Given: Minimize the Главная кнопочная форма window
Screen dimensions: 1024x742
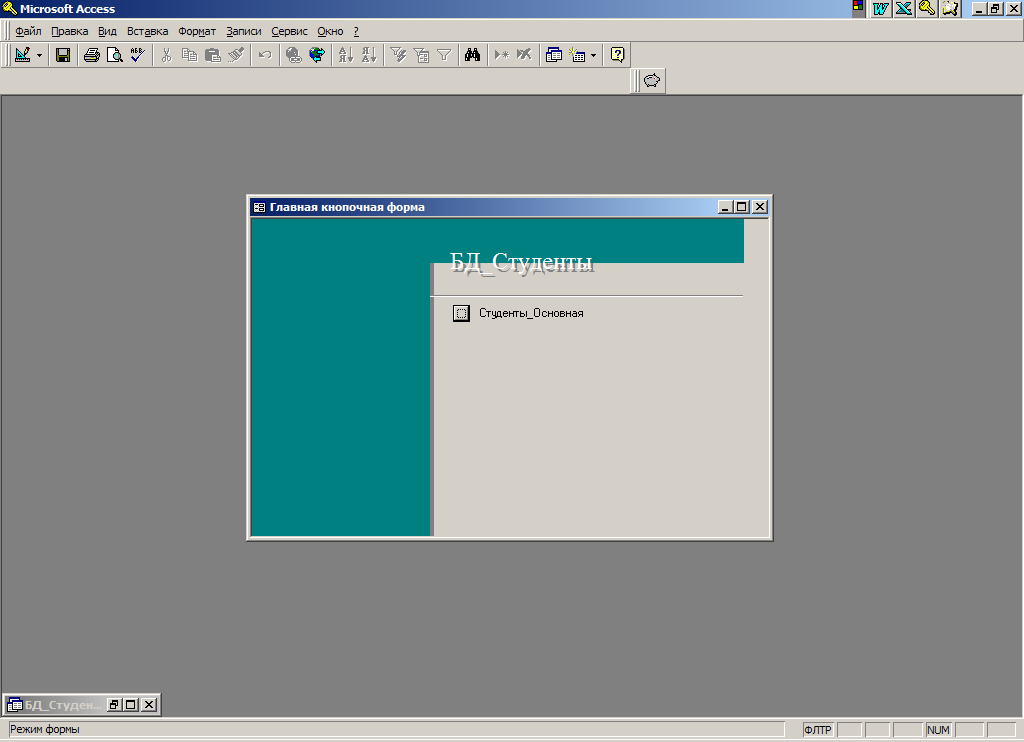Looking at the screenshot, I should (725, 207).
